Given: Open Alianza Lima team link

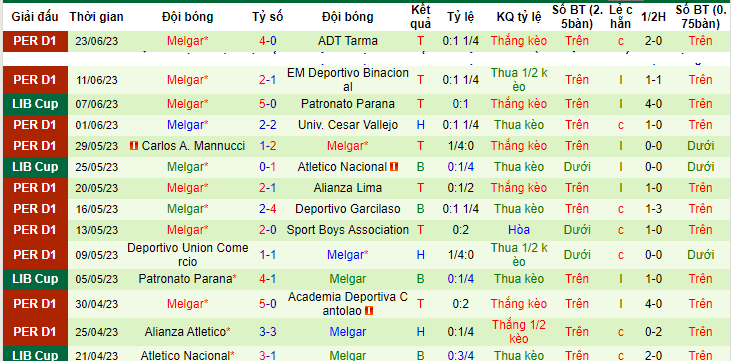Looking at the screenshot, I should click(x=348, y=188).
